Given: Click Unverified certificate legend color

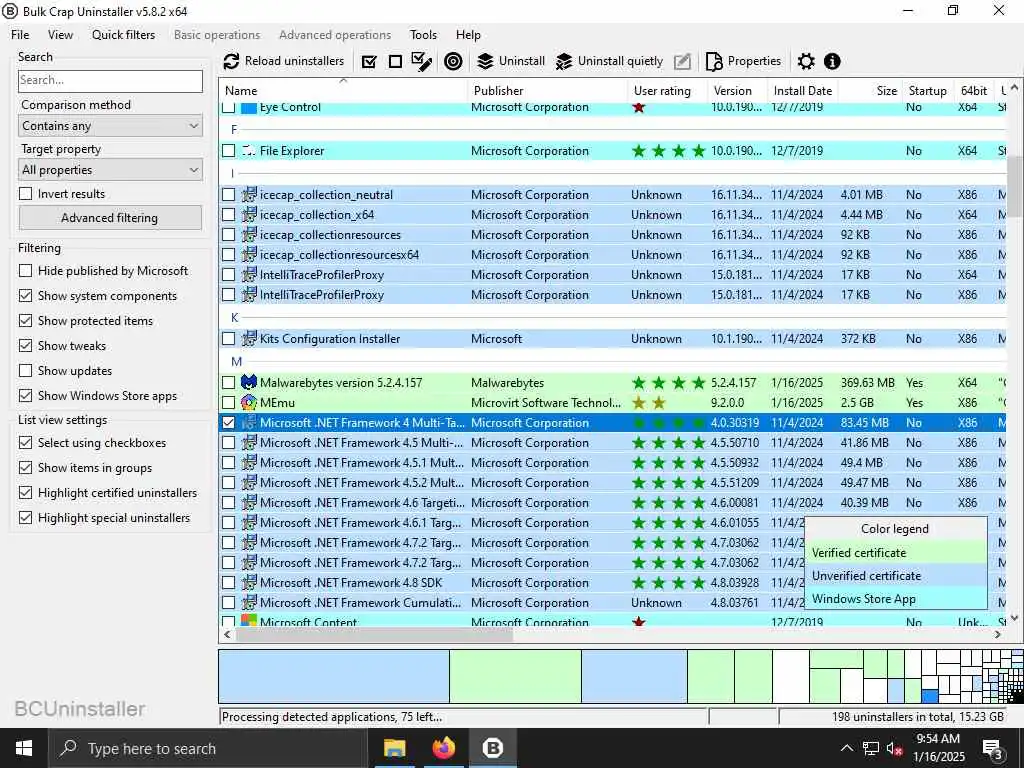Looking at the screenshot, I should coord(895,575).
